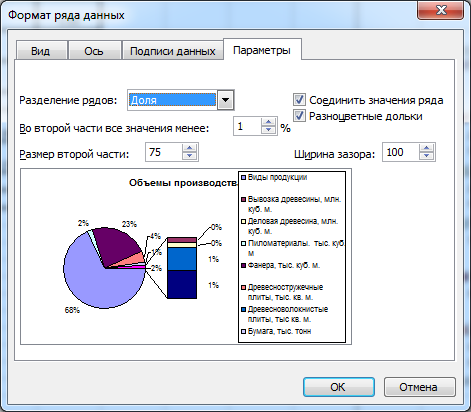The width and height of the screenshot is (471, 412).
Task: Increase the values-less-than percent spinner
Action: [x=269, y=122]
